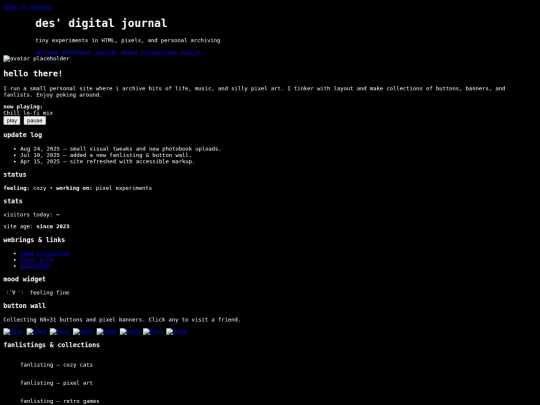This screenshot has height=405, width=540.
Task: Open the btn3 button-wall image link
Action: (x=60, y=332)
